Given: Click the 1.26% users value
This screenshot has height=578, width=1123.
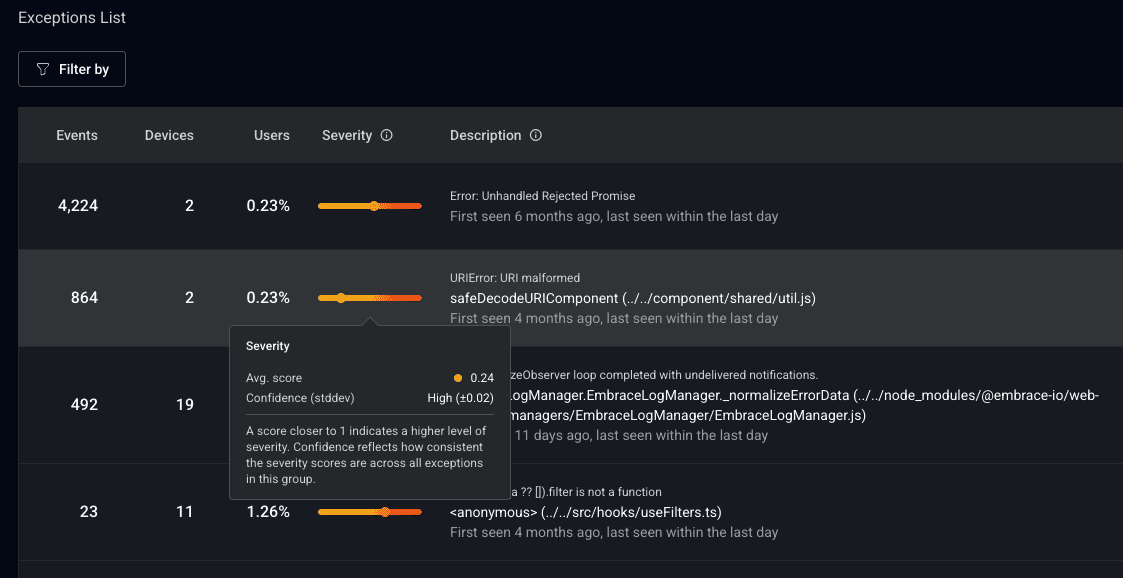Looking at the screenshot, I should click(268, 512).
